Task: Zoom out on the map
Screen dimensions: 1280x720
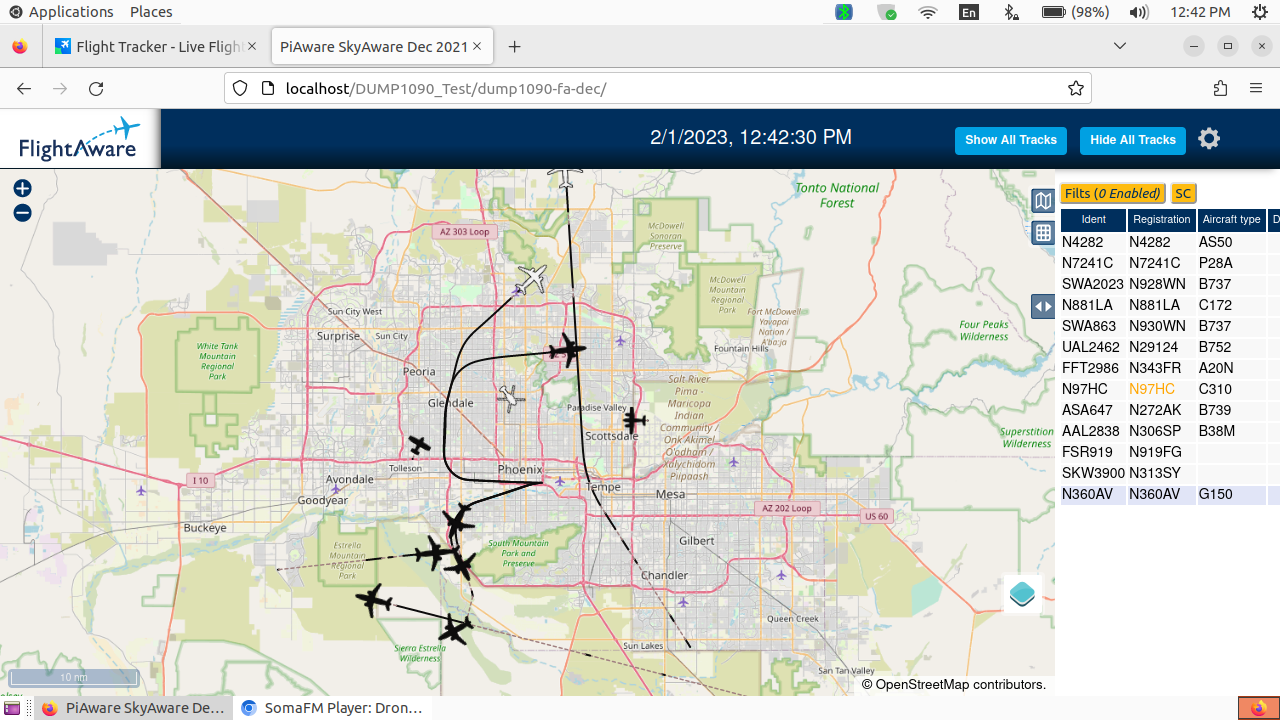Action: click(22, 213)
